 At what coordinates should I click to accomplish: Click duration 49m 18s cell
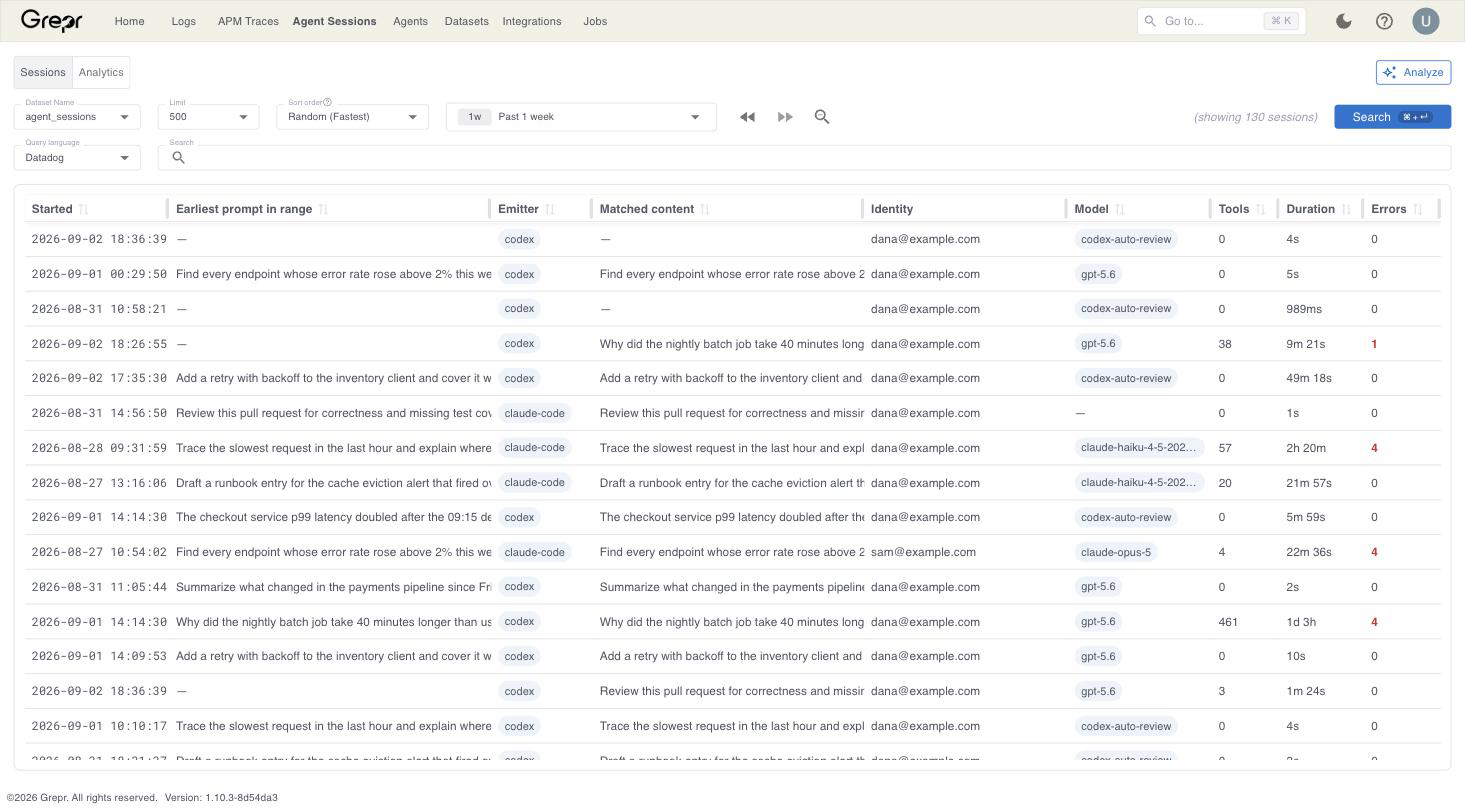coord(1309,378)
